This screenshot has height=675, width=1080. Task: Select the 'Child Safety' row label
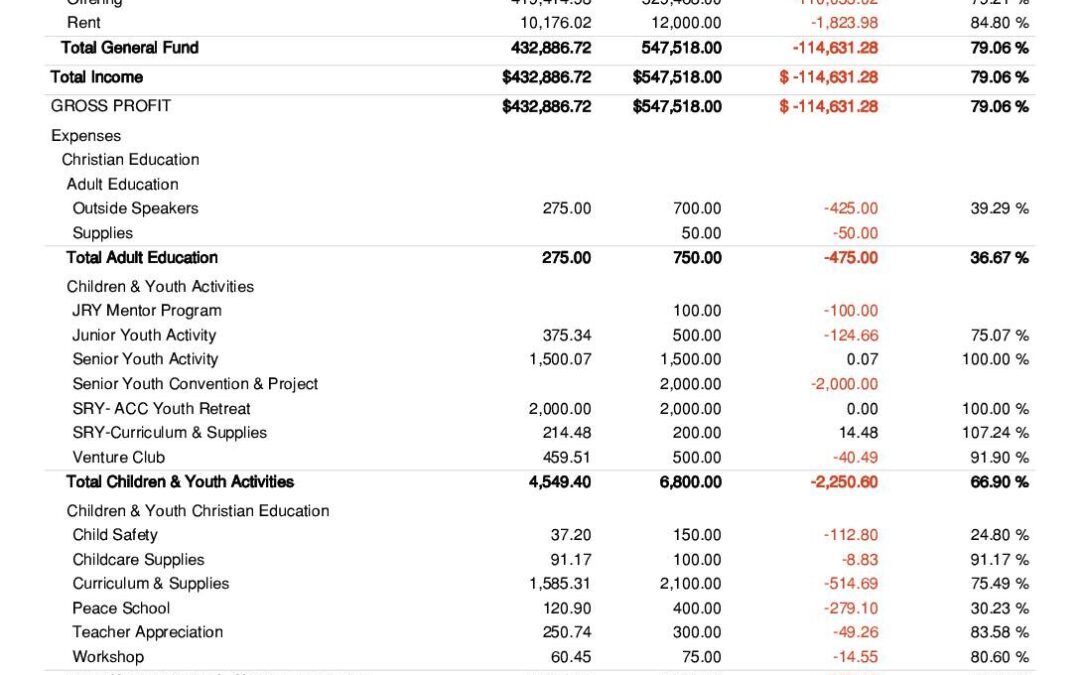[115, 535]
